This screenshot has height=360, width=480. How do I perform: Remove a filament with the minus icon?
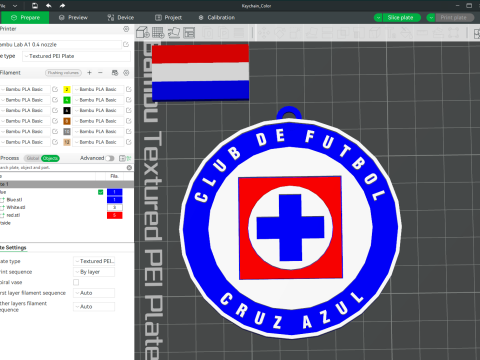tap(100, 72)
